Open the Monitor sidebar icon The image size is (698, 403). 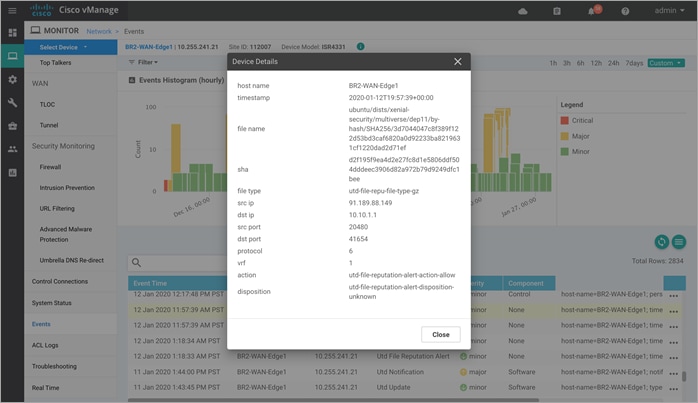coord(12,56)
